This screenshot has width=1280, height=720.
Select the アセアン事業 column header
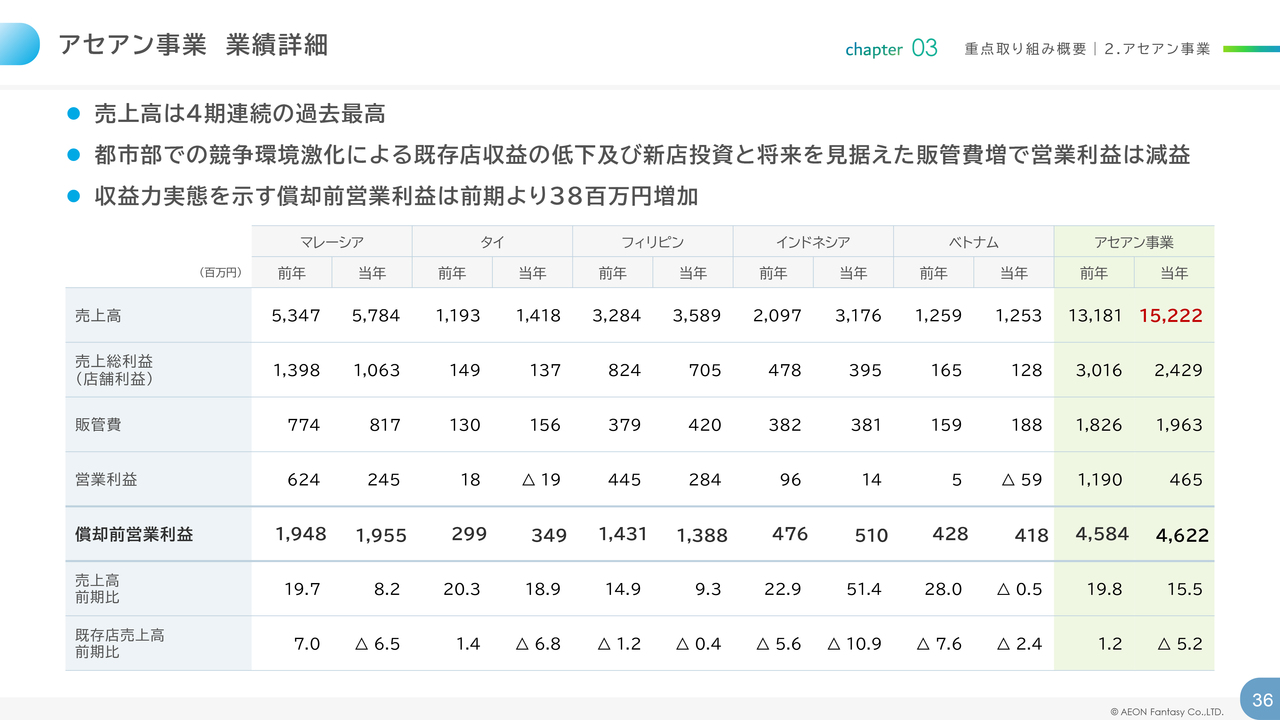pyautogui.click(x=1133, y=242)
